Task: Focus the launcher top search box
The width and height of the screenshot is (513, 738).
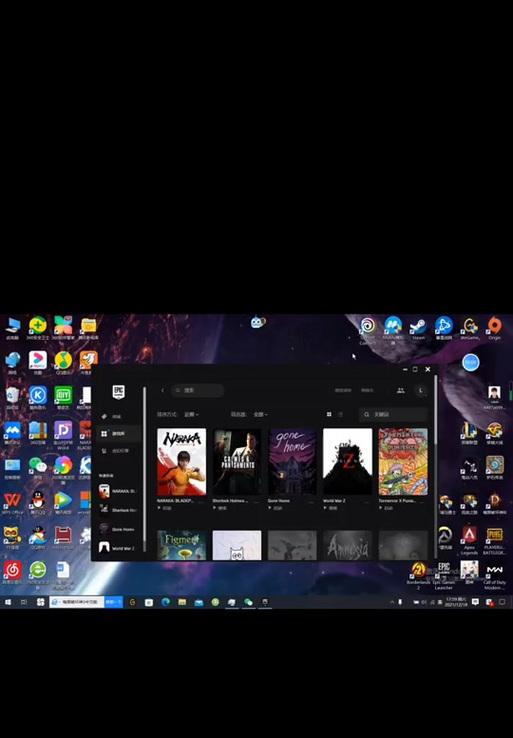Action: point(198,390)
